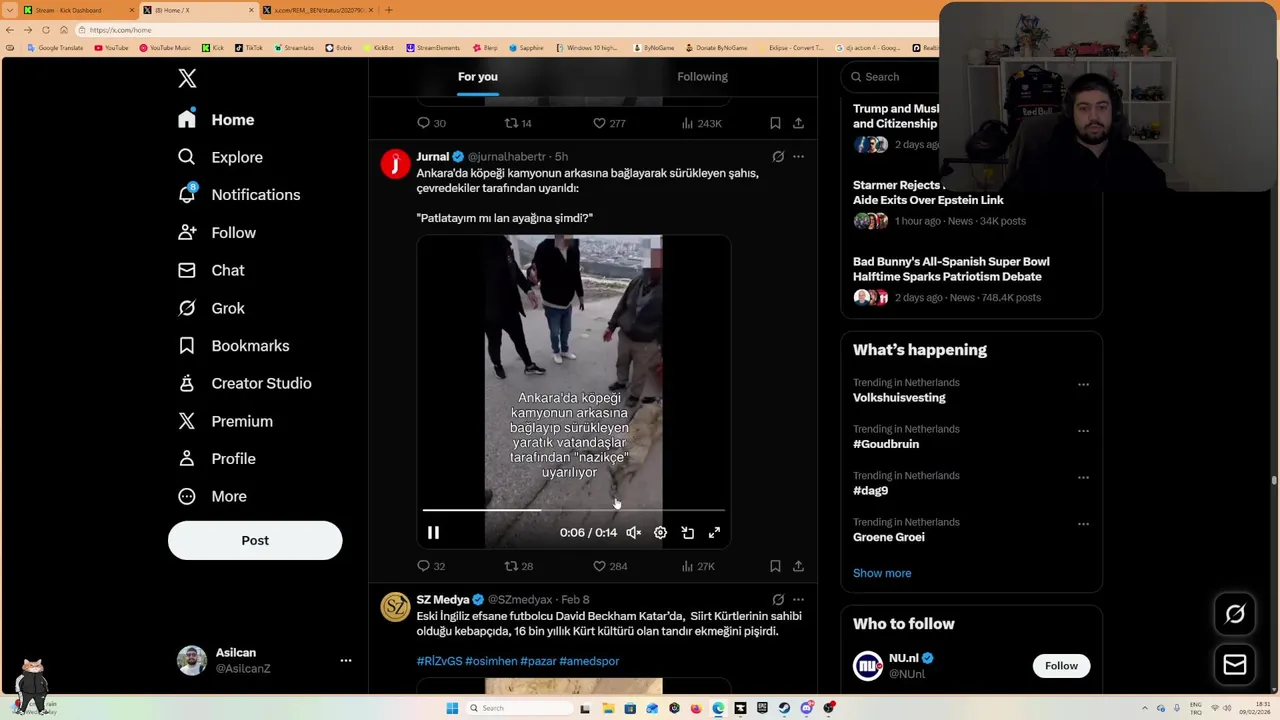The image size is (1280, 720).
Task: Open Jurnal profile avatar
Action: tap(395, 163)
